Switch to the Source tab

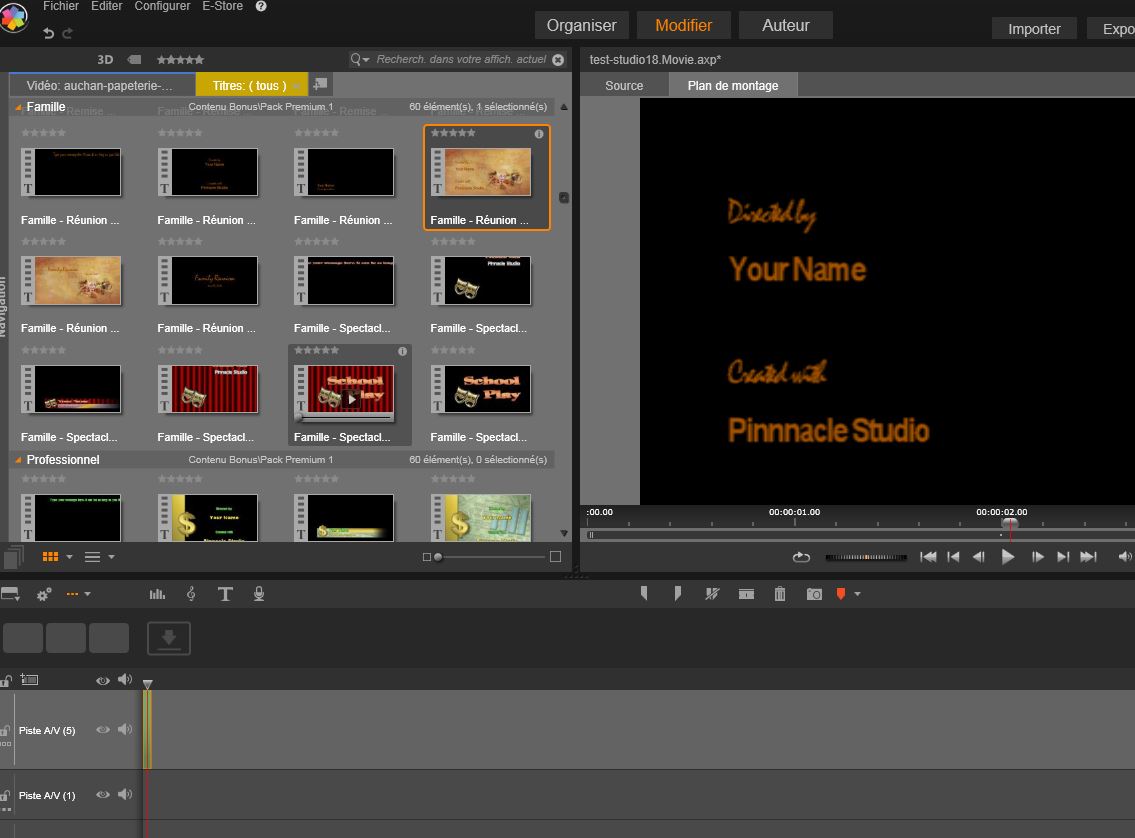point(624,85)
